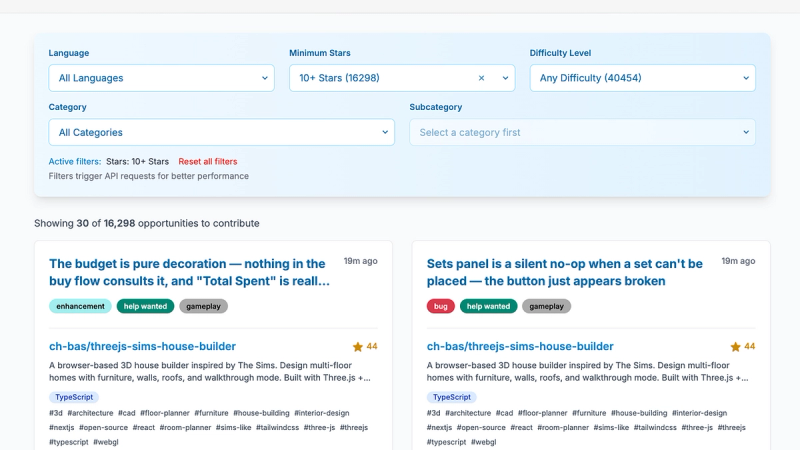
Task: Open the Sets panel silent no-op issue
Action: click(x=564, y=272)
